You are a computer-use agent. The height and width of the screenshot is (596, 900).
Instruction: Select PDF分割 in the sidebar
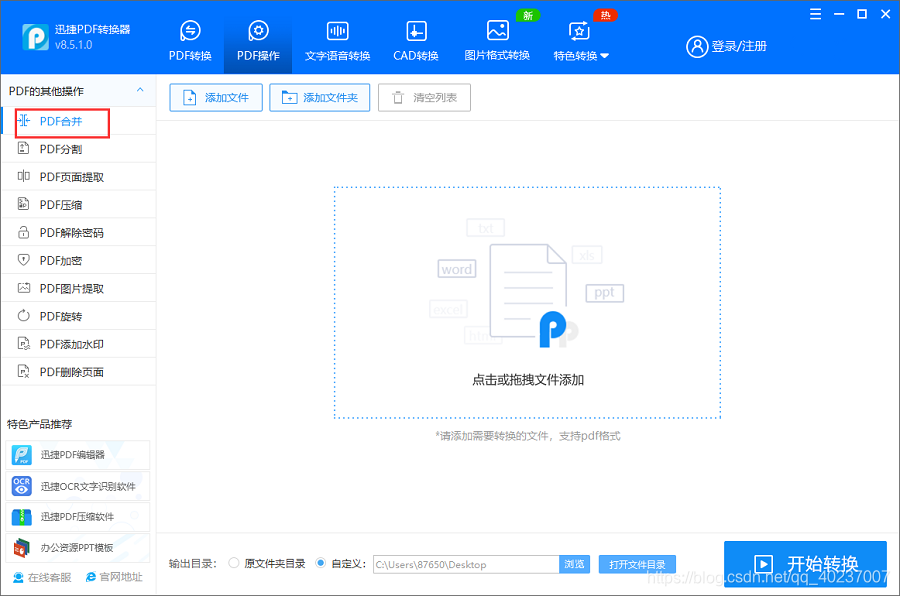(79, 149)
